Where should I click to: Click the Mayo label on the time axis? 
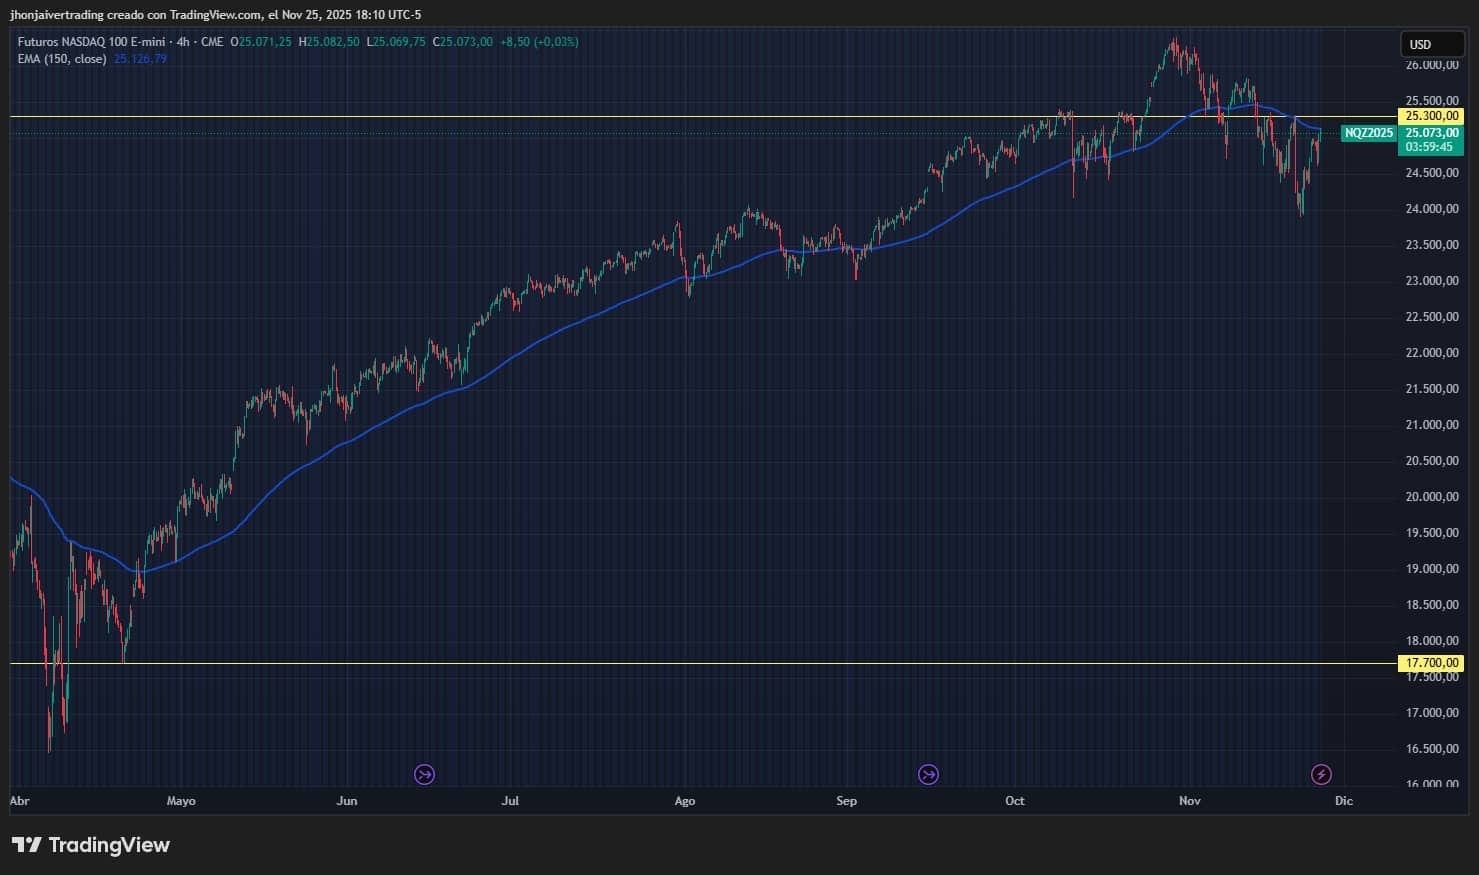point(181,801)
